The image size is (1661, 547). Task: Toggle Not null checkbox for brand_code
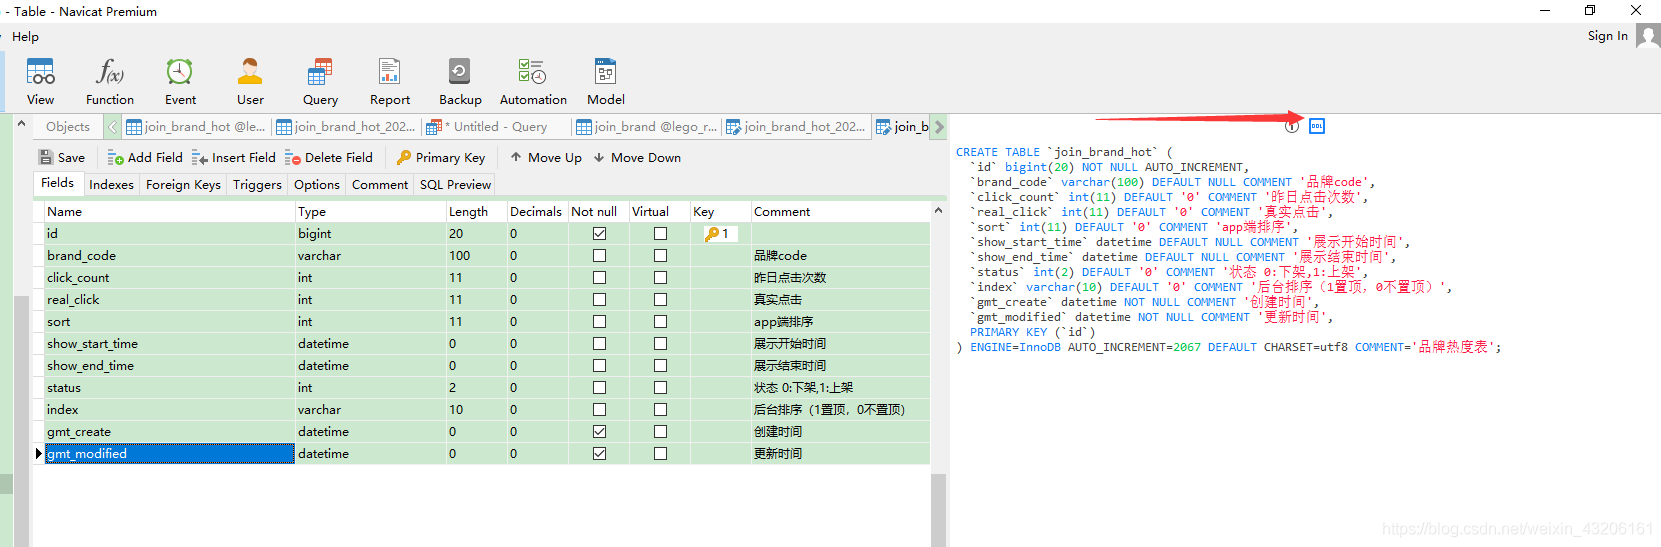click(x=599, y=256)
